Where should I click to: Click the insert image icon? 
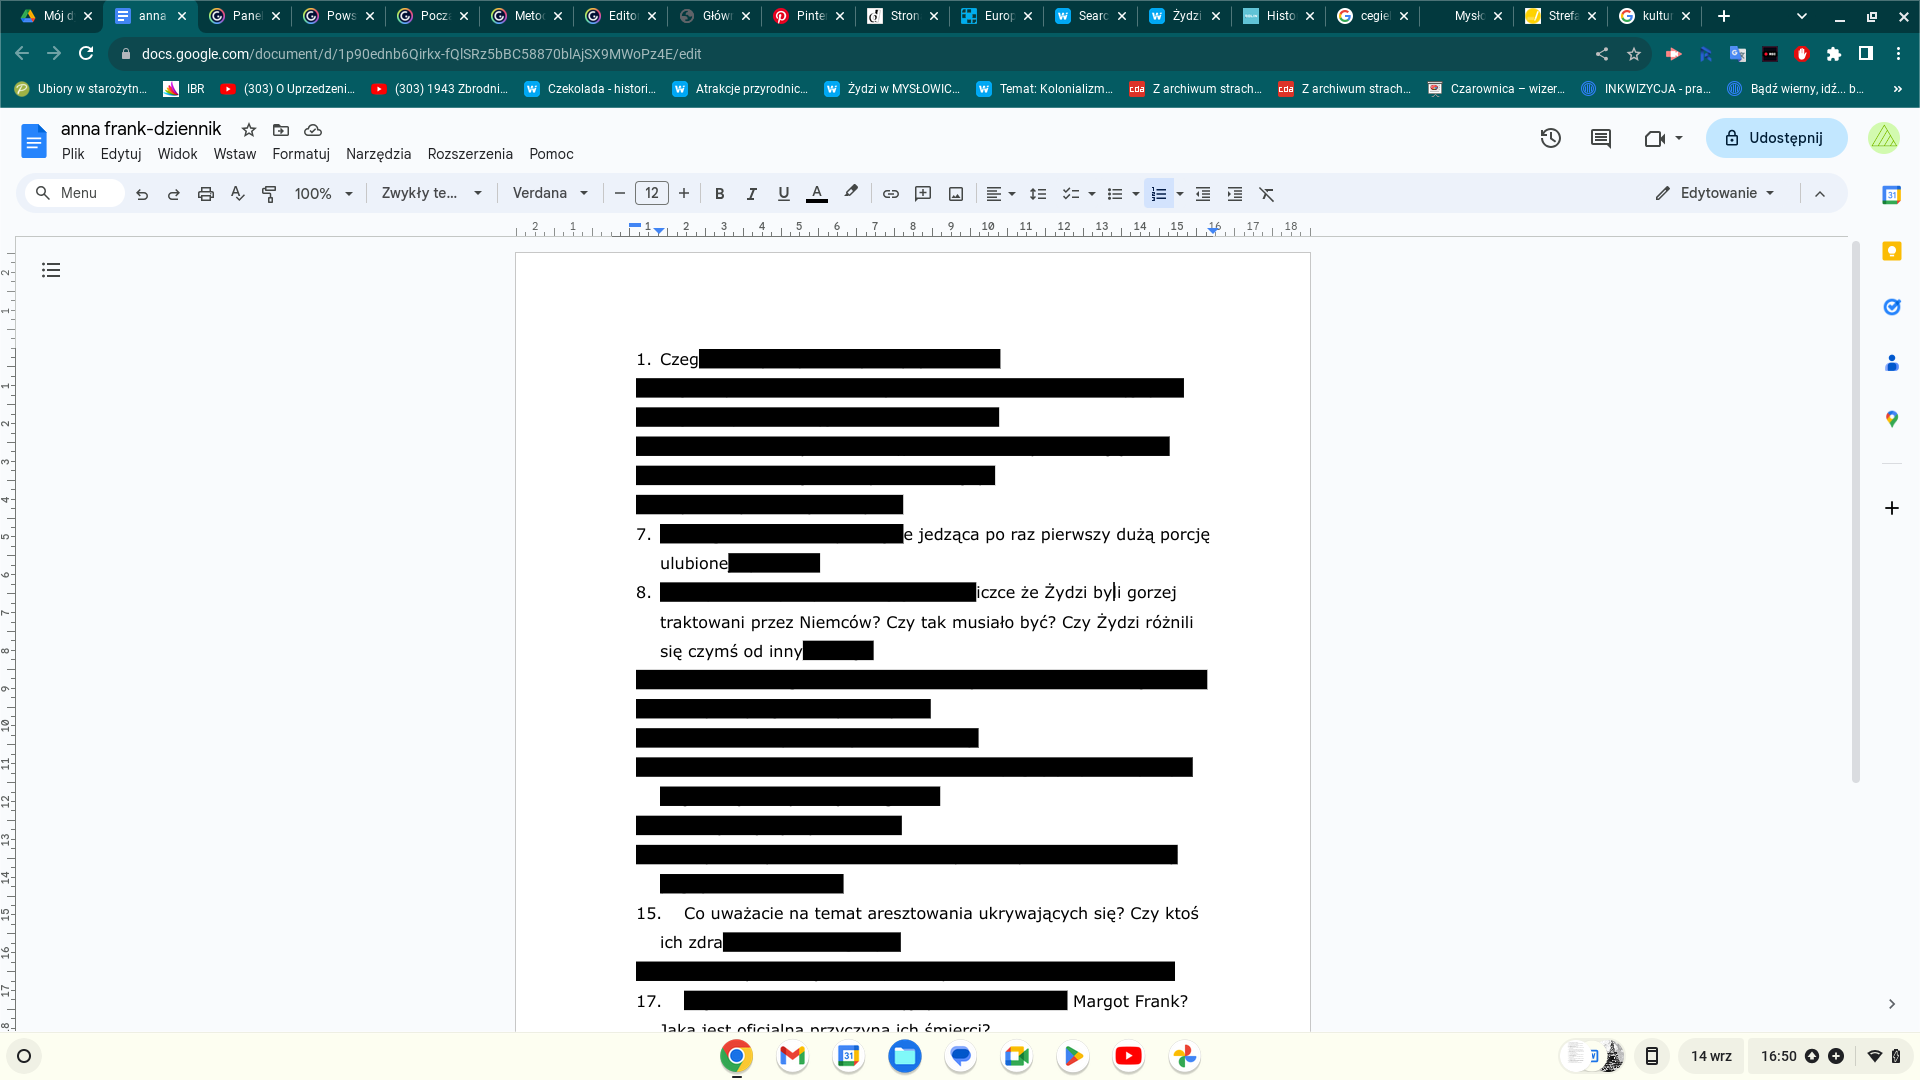[x=956, y=194]
